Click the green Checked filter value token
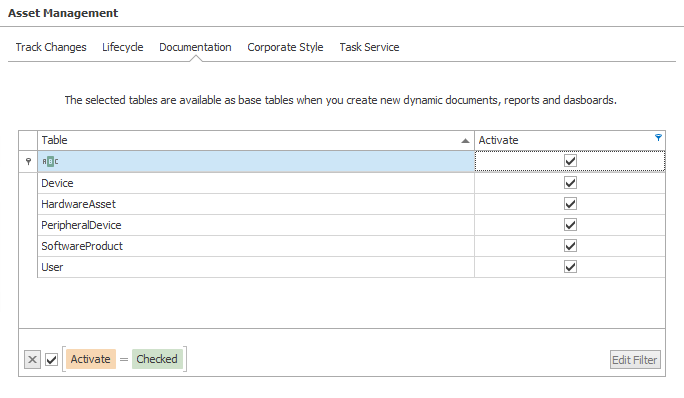 (x=157, y=359)
